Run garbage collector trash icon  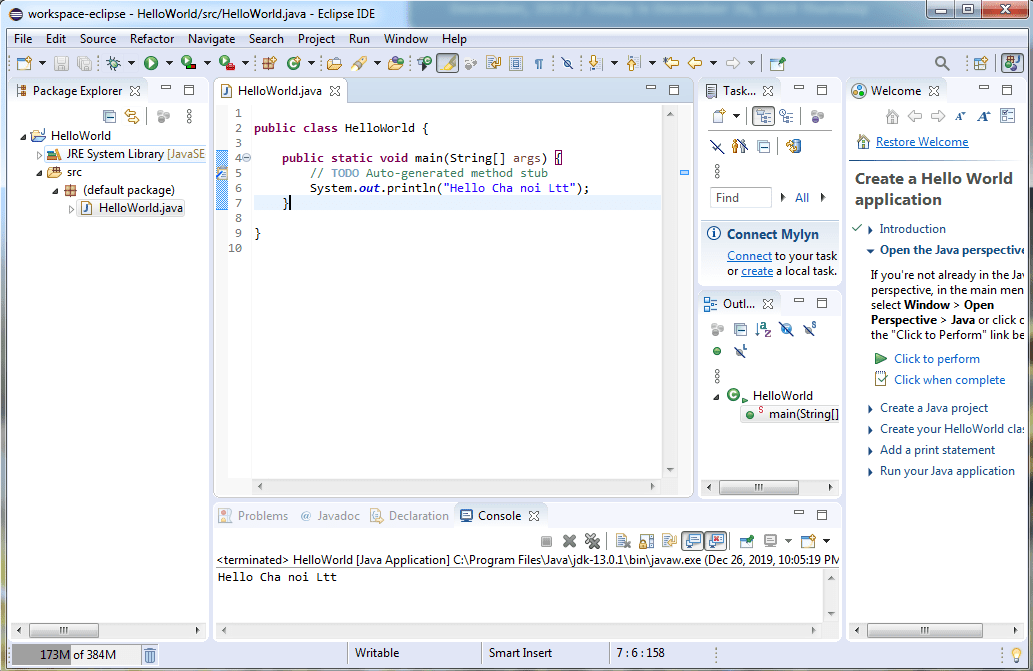coord(150,655)
